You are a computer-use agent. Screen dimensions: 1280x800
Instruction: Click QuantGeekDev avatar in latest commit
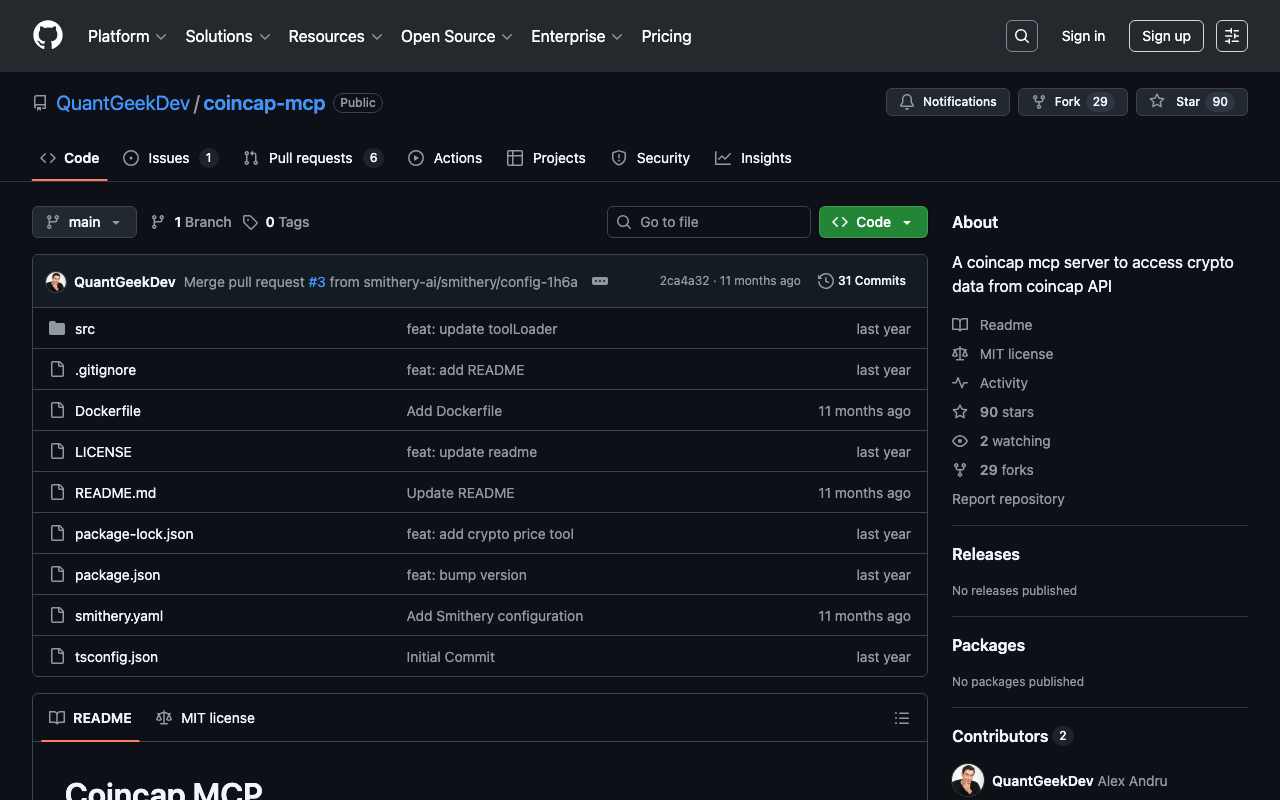point(56,282)
